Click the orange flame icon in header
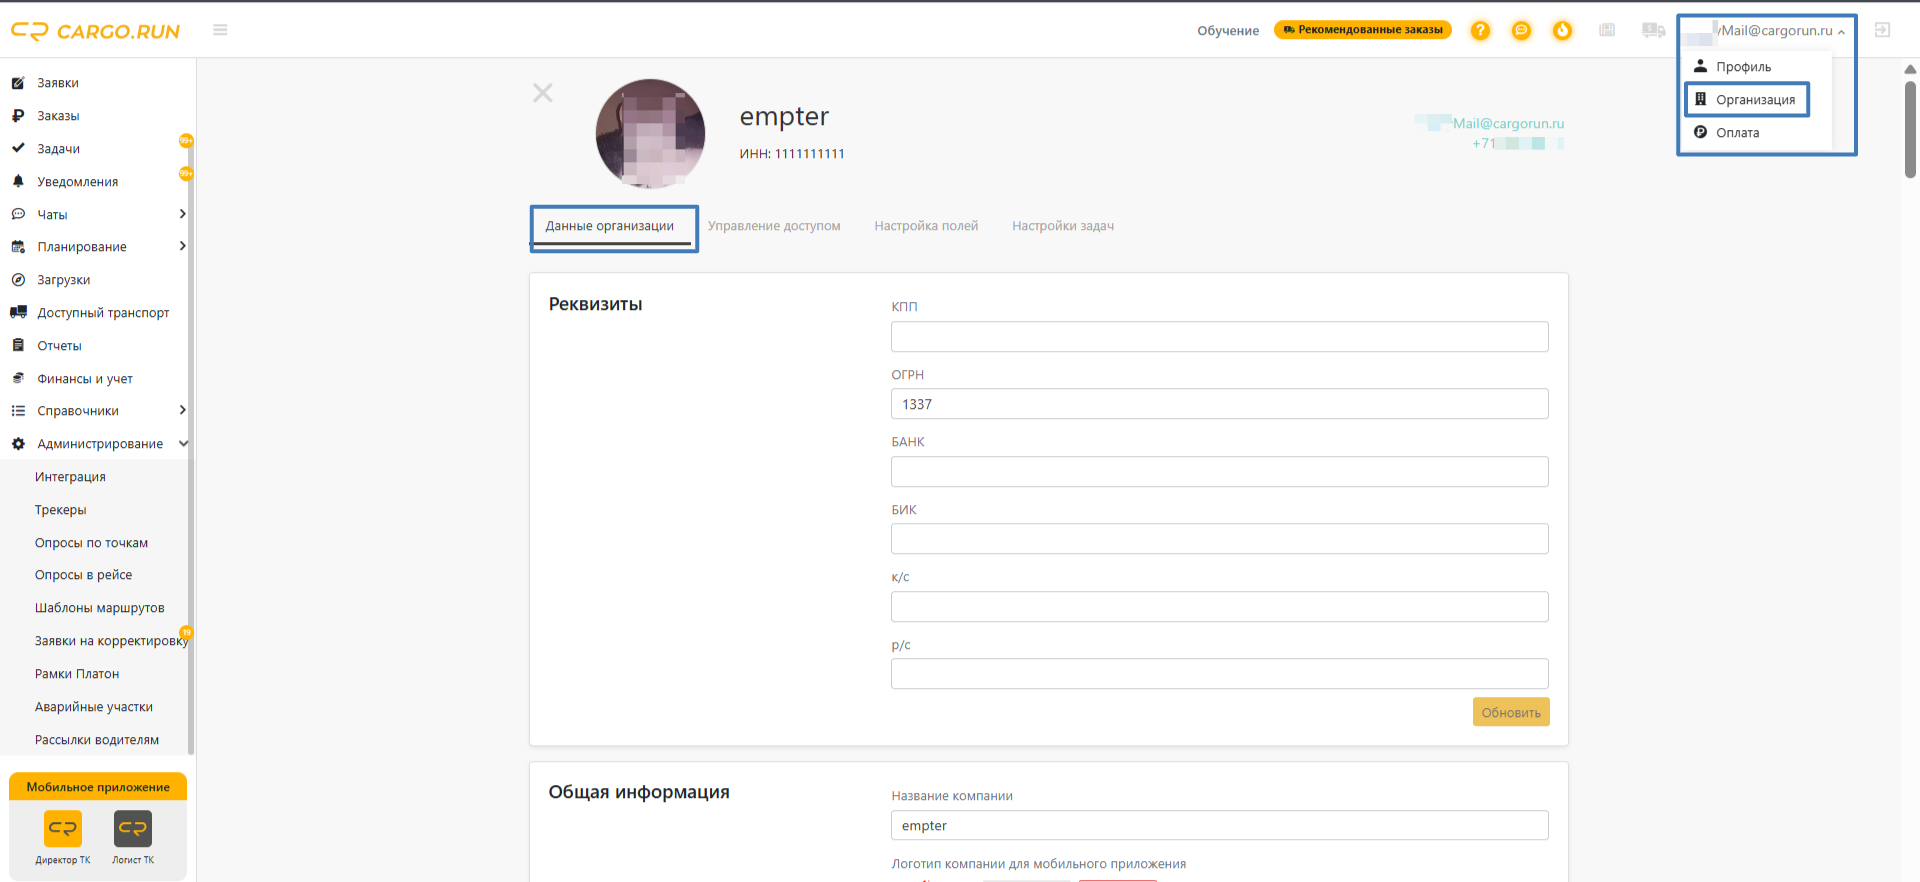The width and height of the screenshot is (1920, 882). pyautogui.click(x=1562, y=31)
